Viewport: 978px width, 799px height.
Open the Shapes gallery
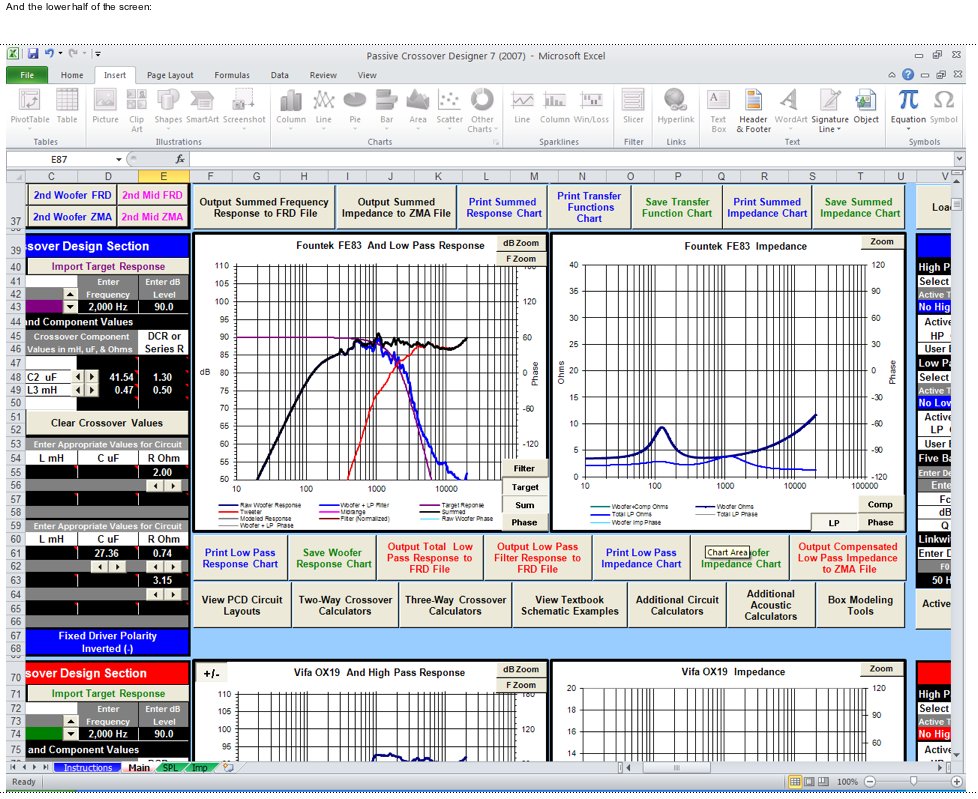pyautogui.click(x=168, y=107)
